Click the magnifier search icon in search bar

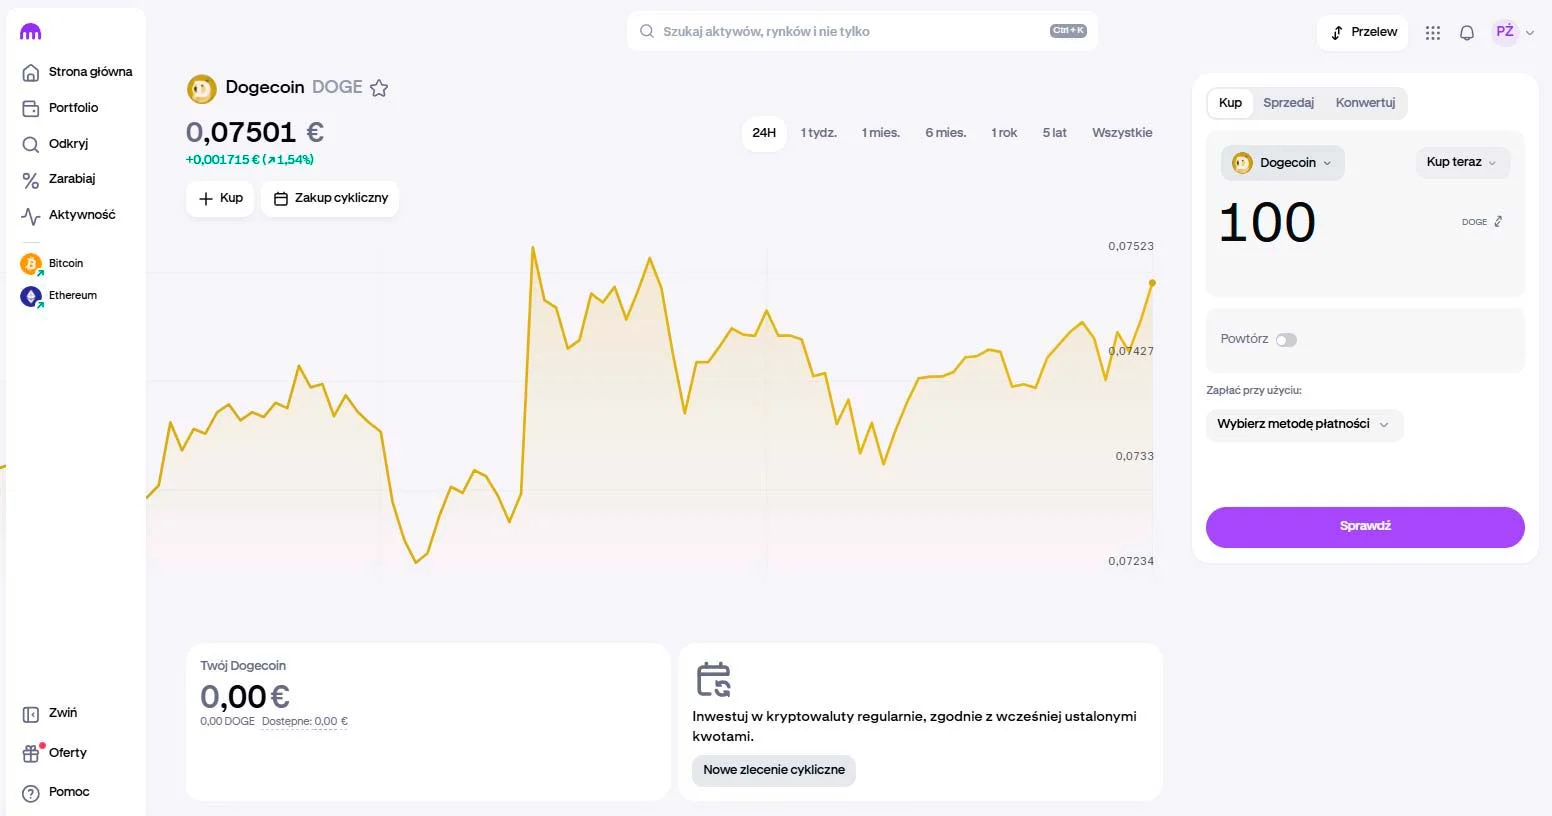pyautogui.click(x=647, y=31)
